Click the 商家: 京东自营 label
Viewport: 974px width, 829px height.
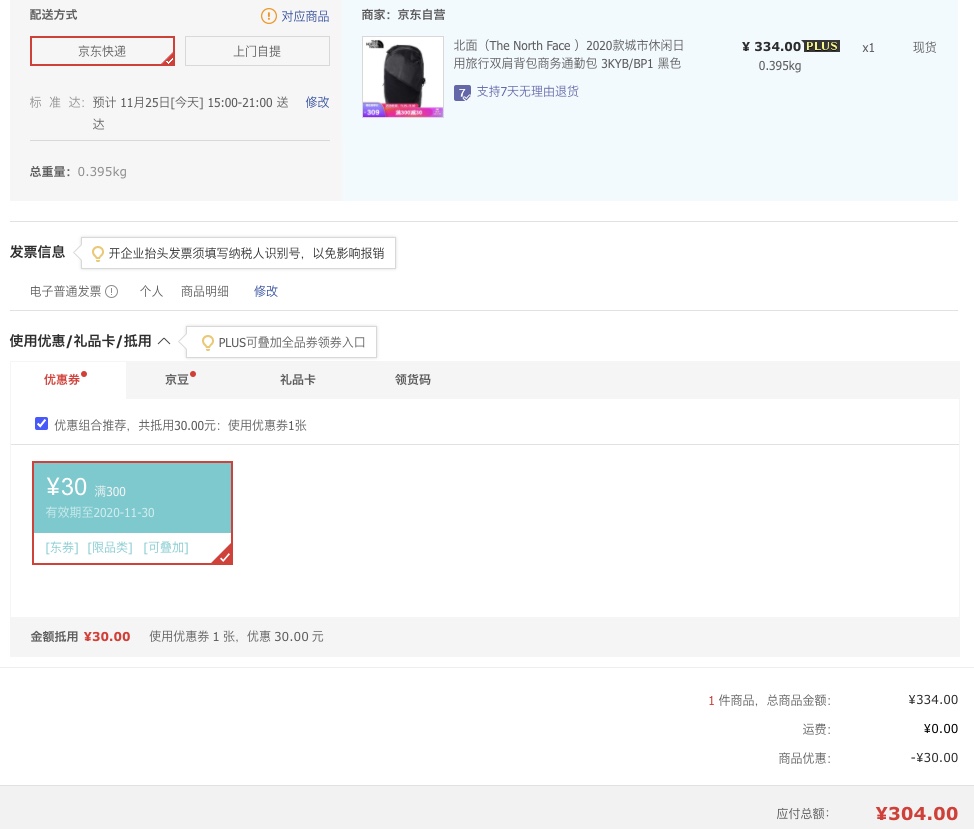(403, 15)
